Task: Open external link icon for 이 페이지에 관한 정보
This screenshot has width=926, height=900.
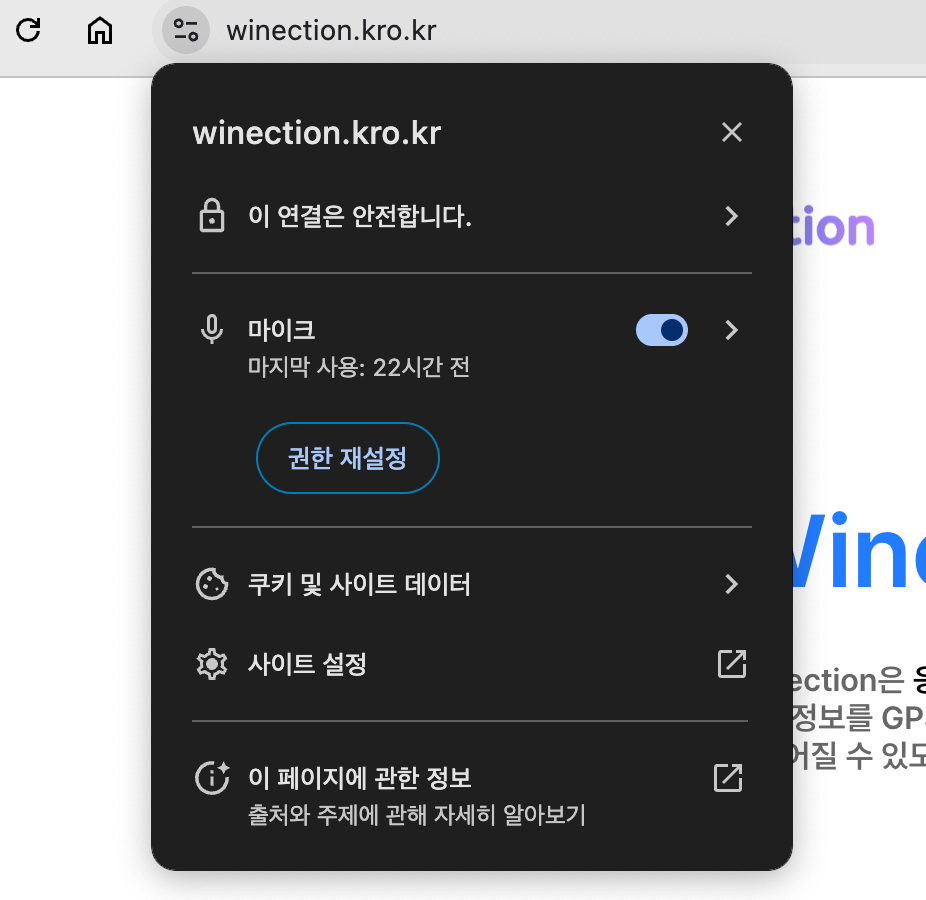Action: [x=728, y=778]
